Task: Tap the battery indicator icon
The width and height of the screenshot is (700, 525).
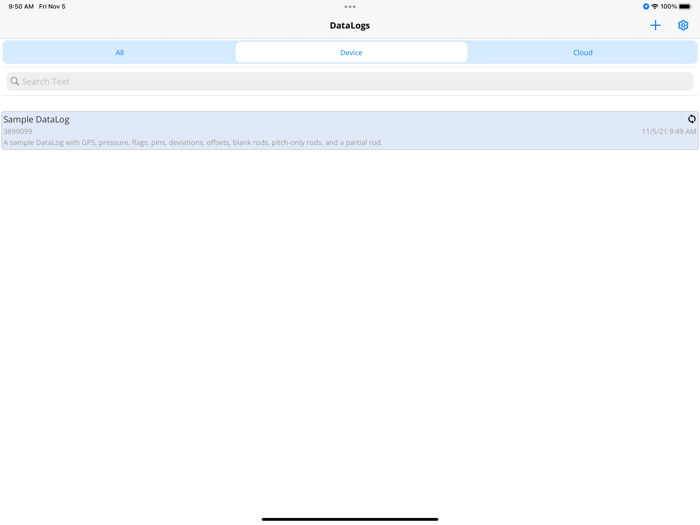Action: tap(685, 6)
